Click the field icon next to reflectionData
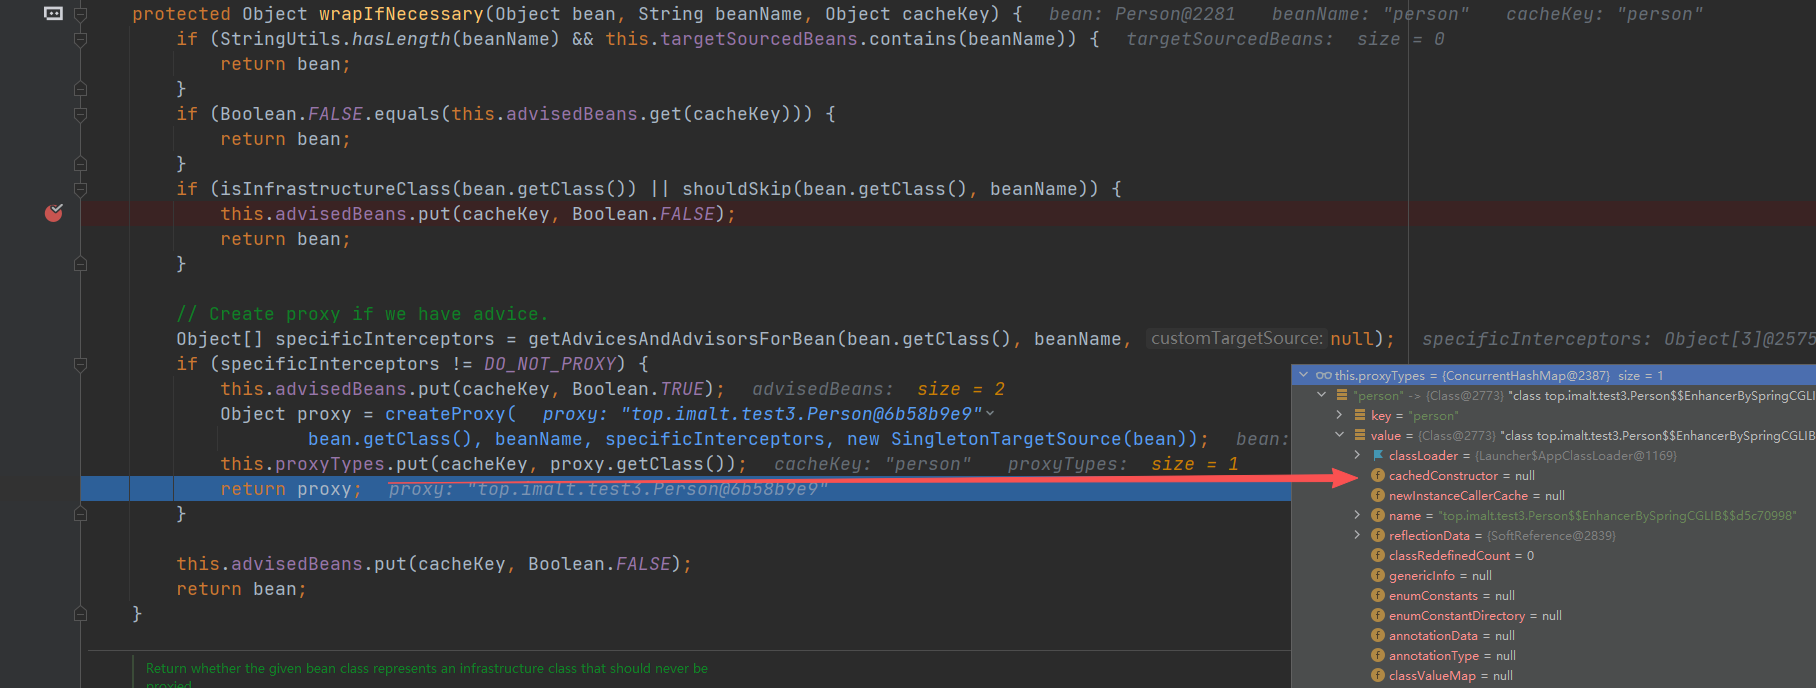 (x=1378, y=536)
